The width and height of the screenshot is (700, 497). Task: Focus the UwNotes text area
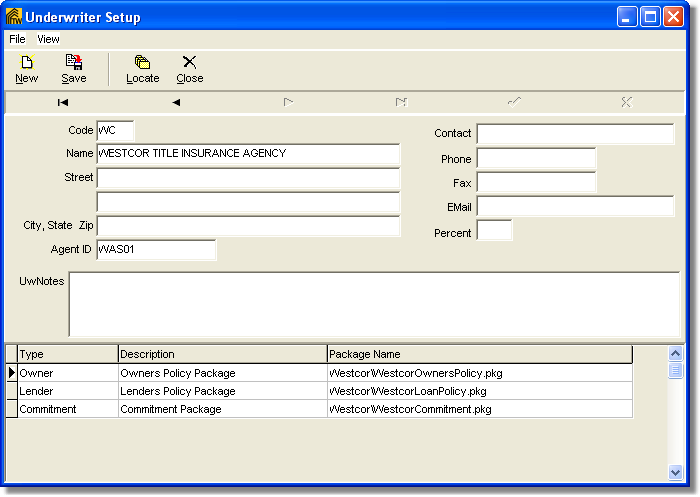373,304
